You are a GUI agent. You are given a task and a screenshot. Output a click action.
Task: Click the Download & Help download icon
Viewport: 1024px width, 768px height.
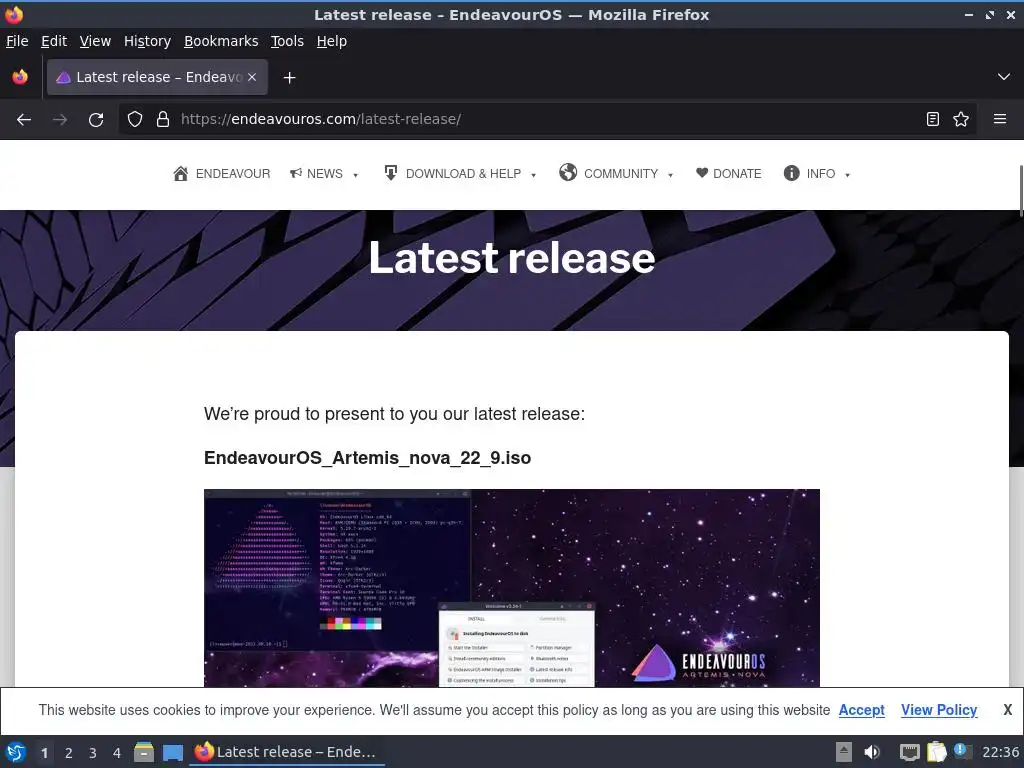[391, 173]
